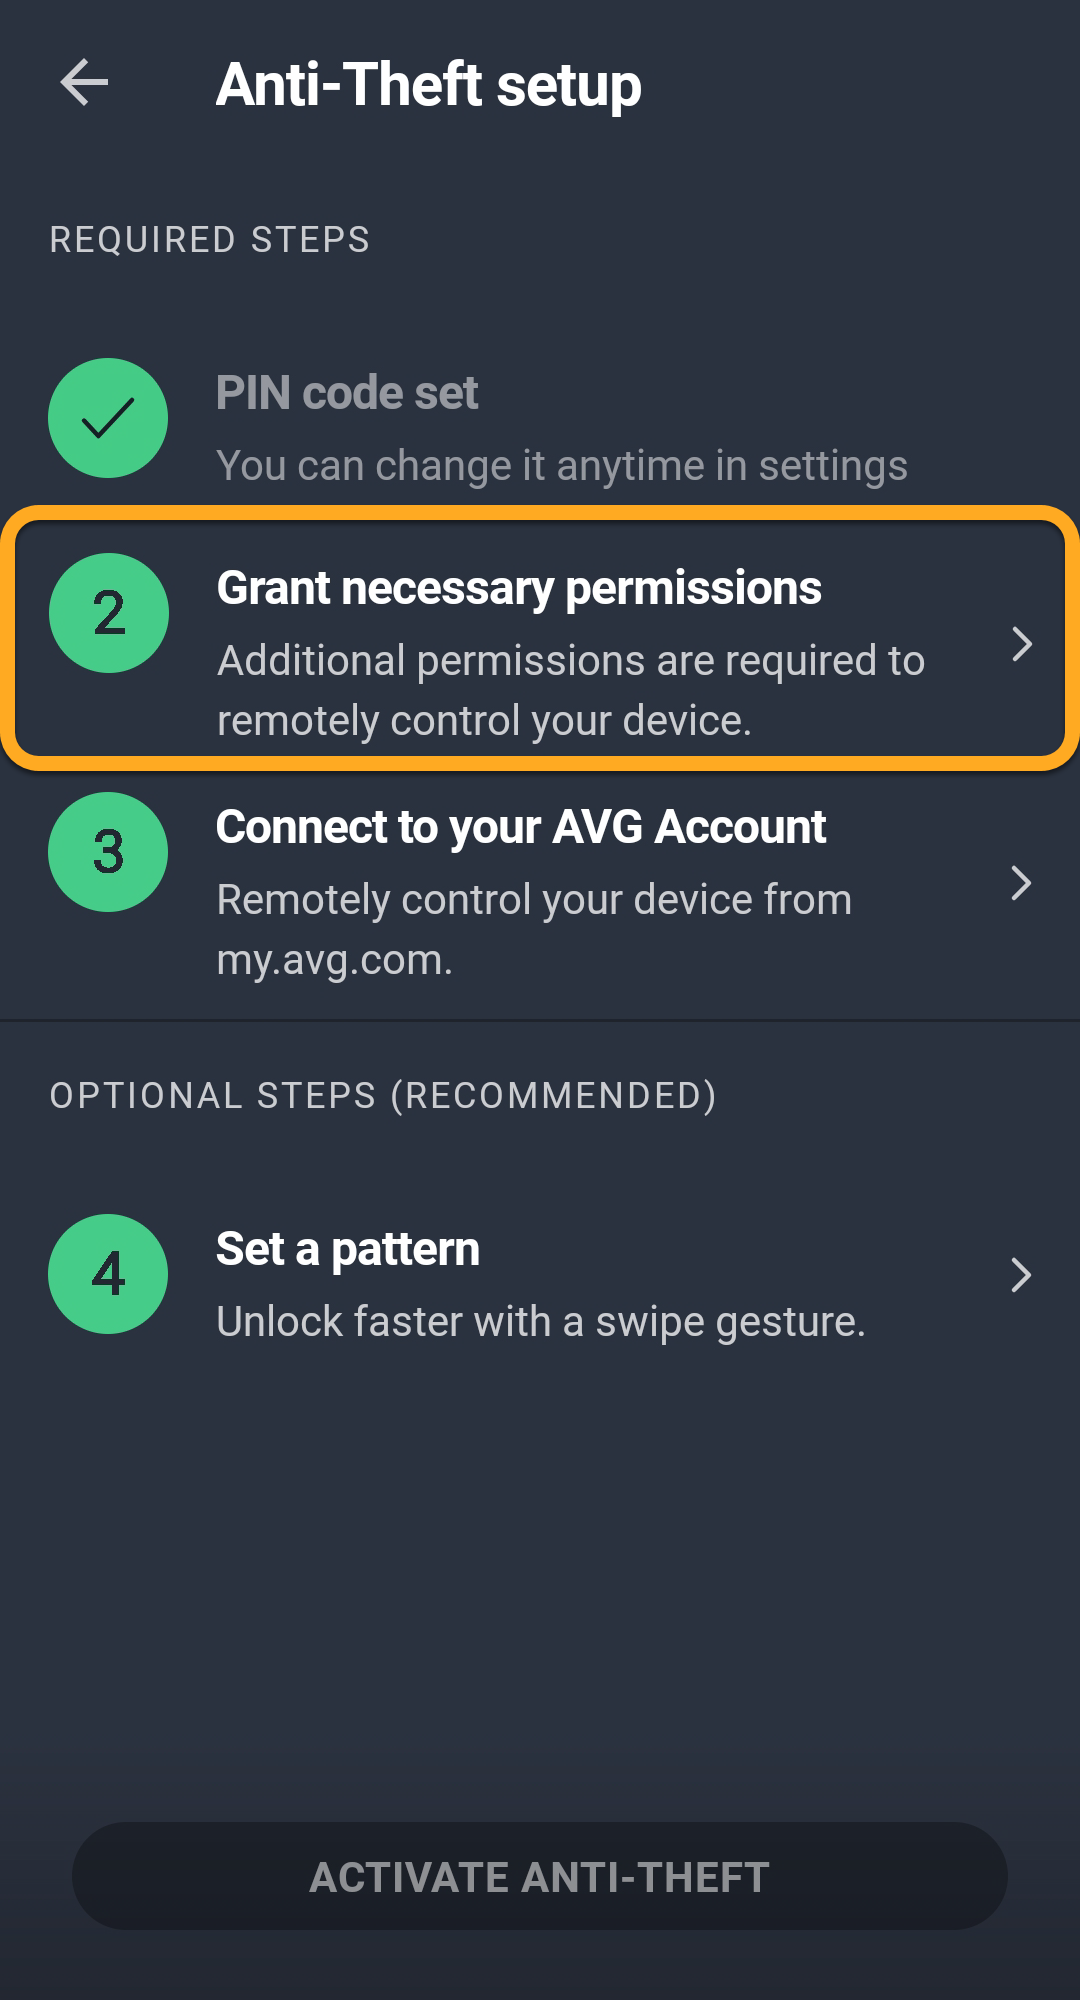Choose the Set a pattern title
Screen dimensions: 1080x2000
[348, 1249]
